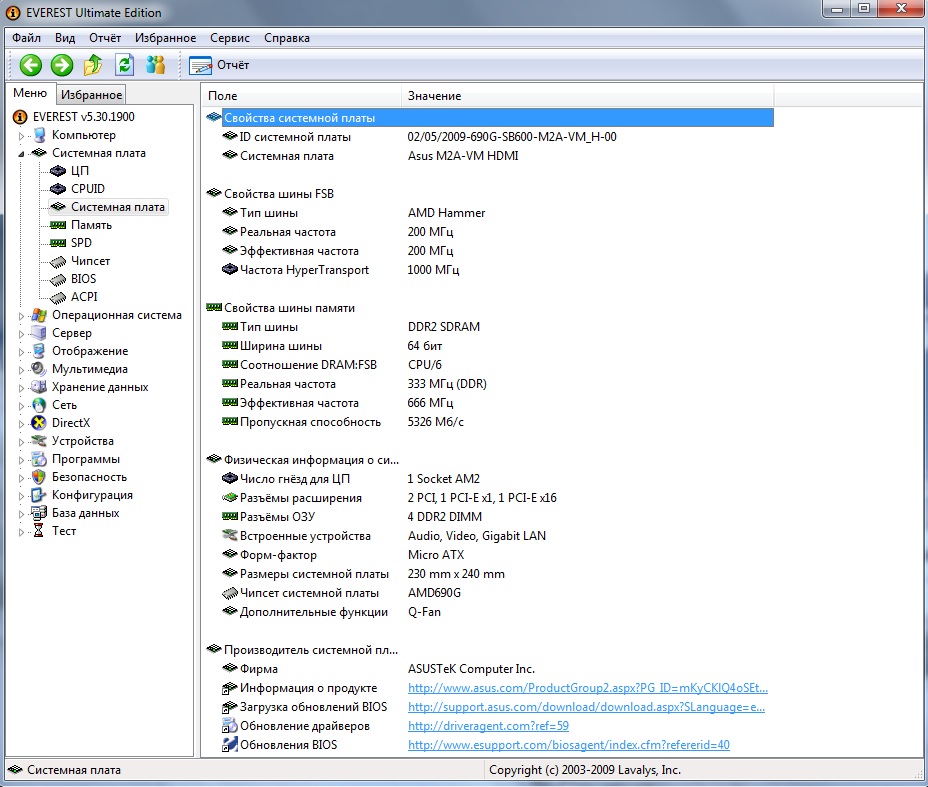Click the Up level folder toolbar icon

point(93,65)
